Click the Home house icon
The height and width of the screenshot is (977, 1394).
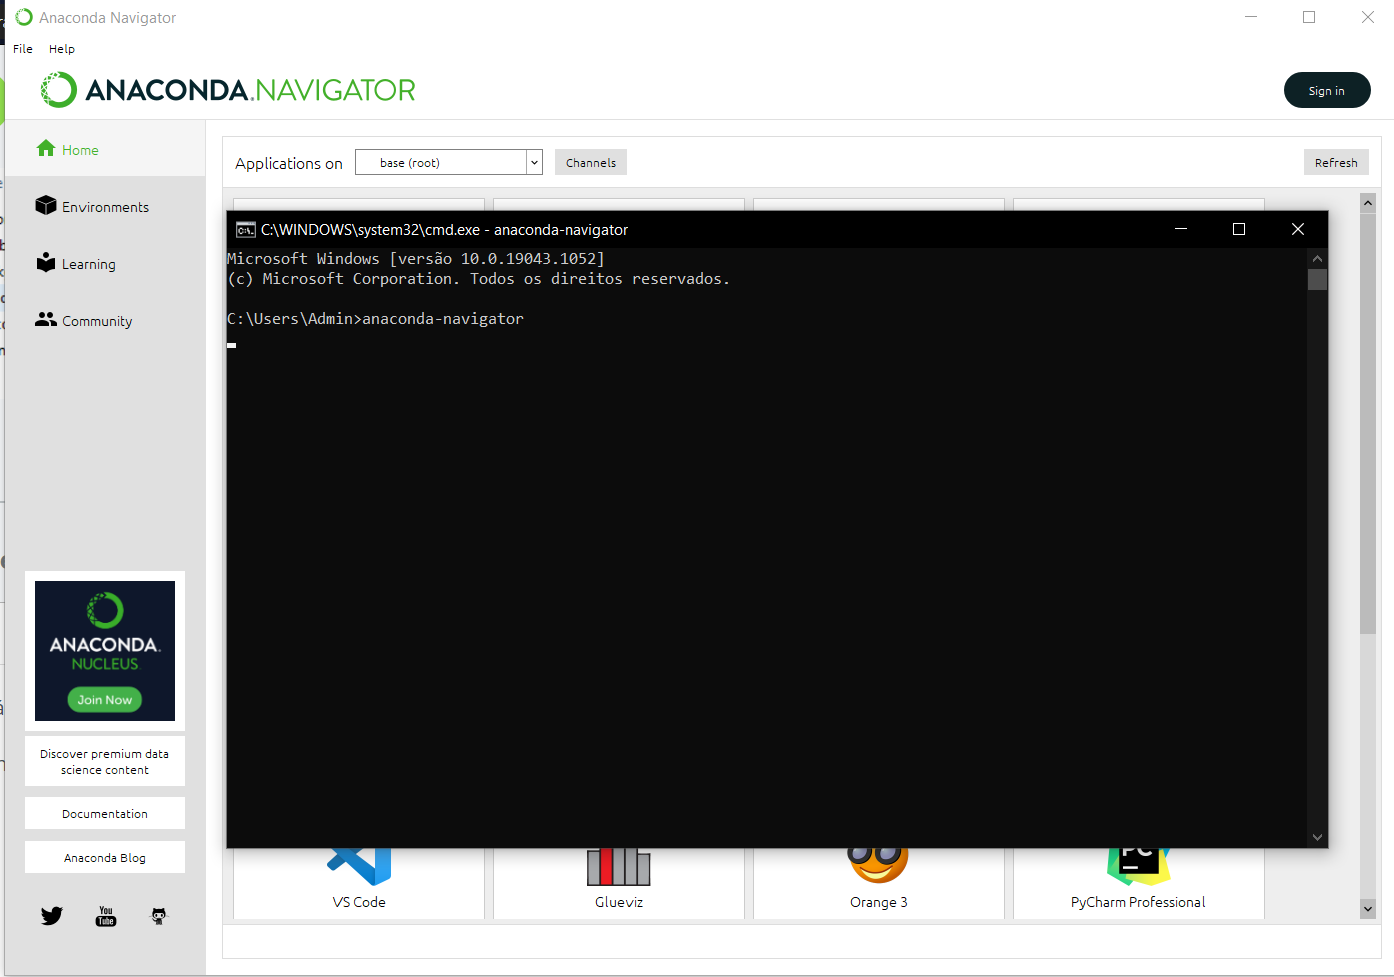click(46, 148)
